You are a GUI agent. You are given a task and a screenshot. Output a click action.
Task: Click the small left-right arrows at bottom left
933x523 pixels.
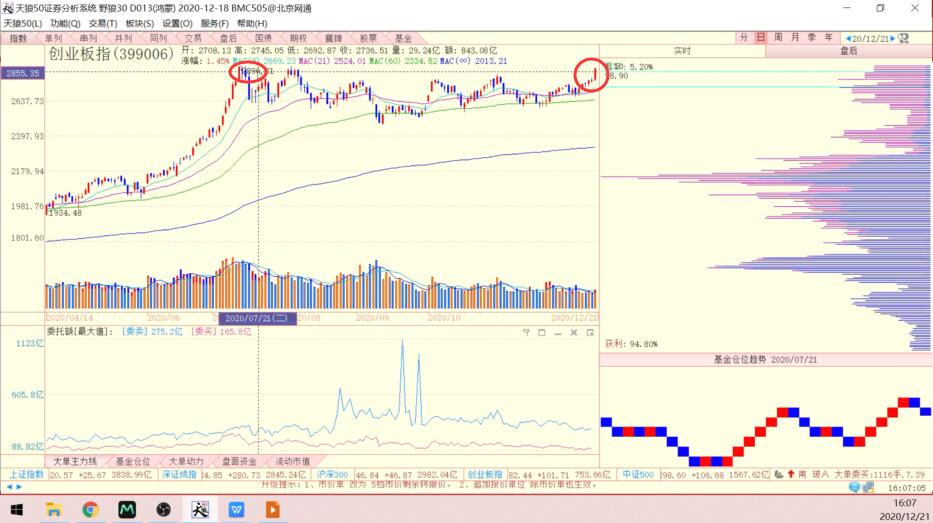coord(14,487)
